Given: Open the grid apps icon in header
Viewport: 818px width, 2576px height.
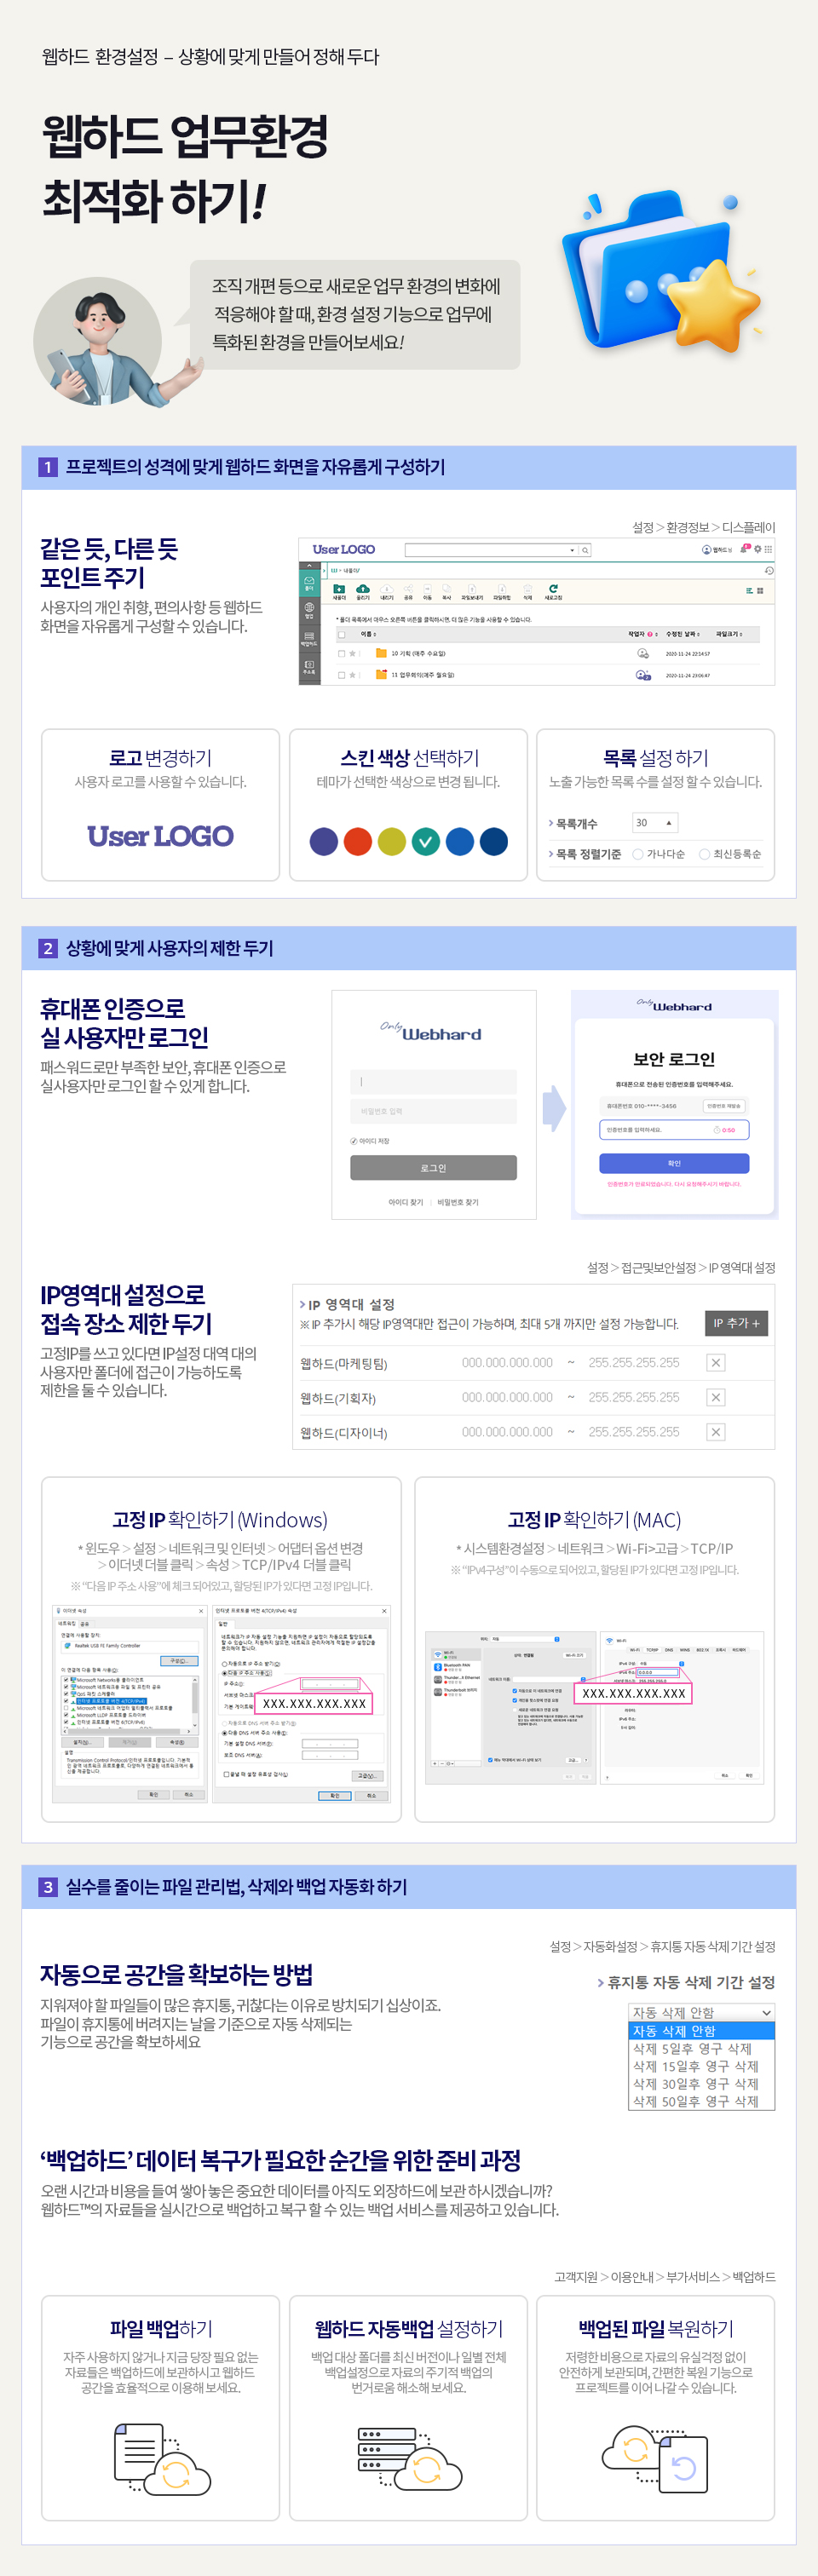Looking at the screenshot, I should click(768, 549).
